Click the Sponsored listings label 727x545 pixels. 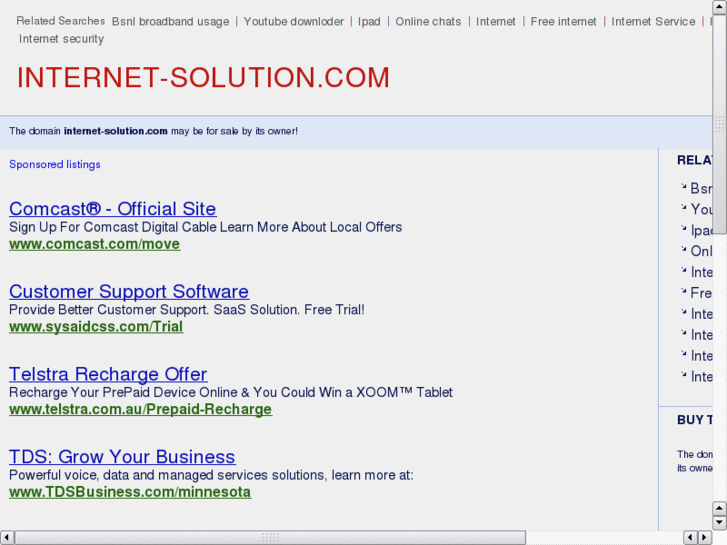pyautogui.click(x=55, y=165)
